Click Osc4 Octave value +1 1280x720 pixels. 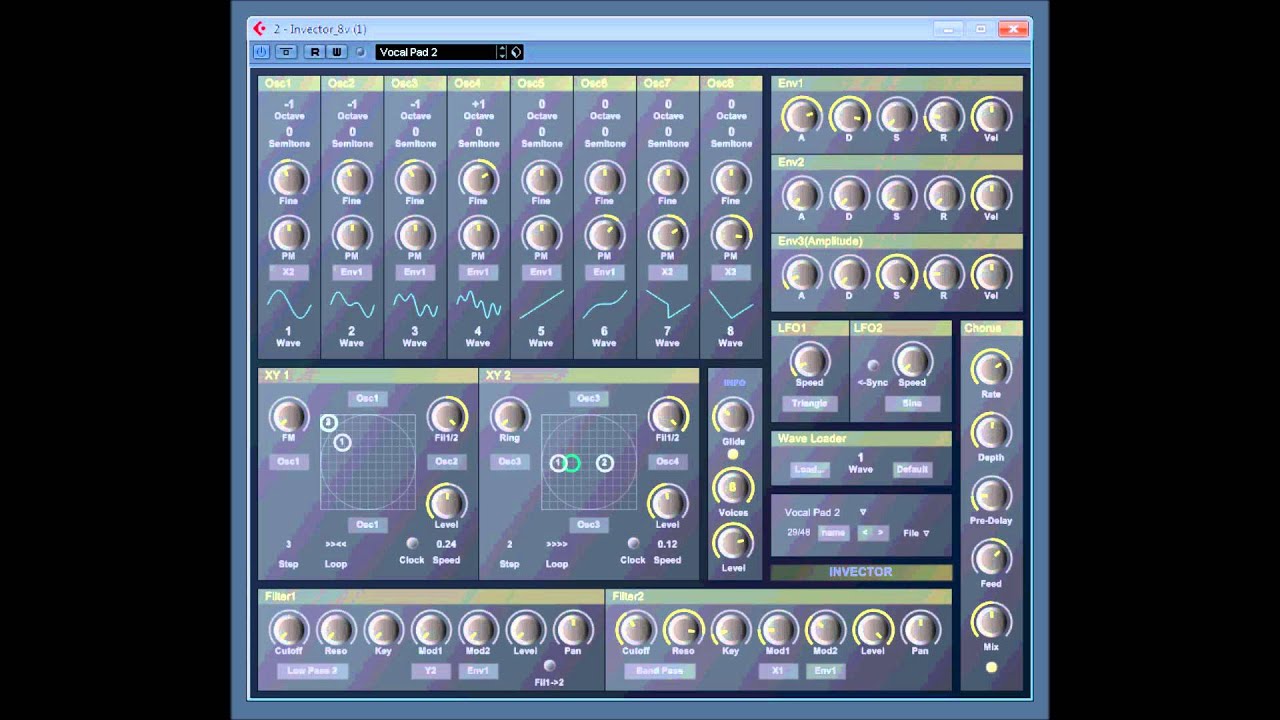pos(478,104)
